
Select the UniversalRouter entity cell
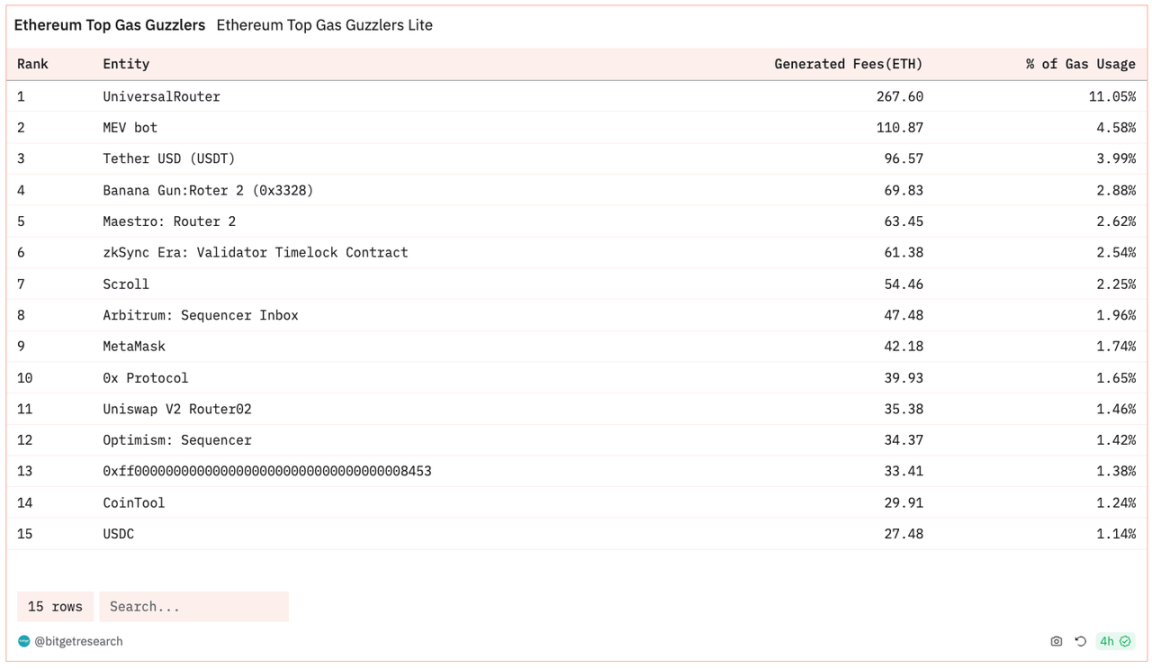[x=162, y=96]
